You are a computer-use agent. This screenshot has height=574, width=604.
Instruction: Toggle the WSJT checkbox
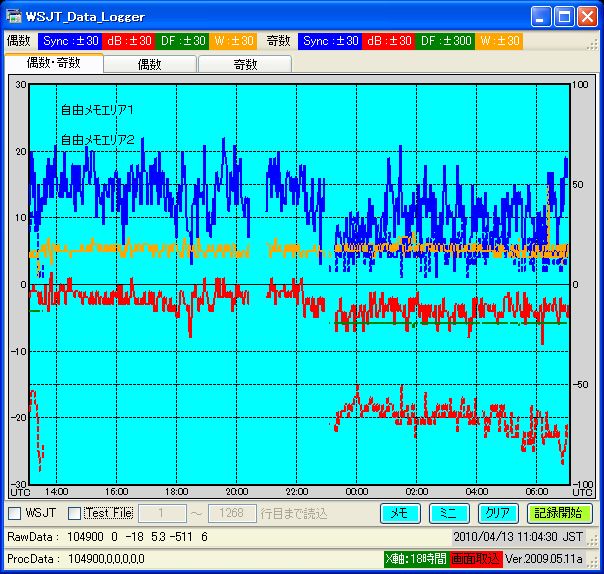pos(15,513)
